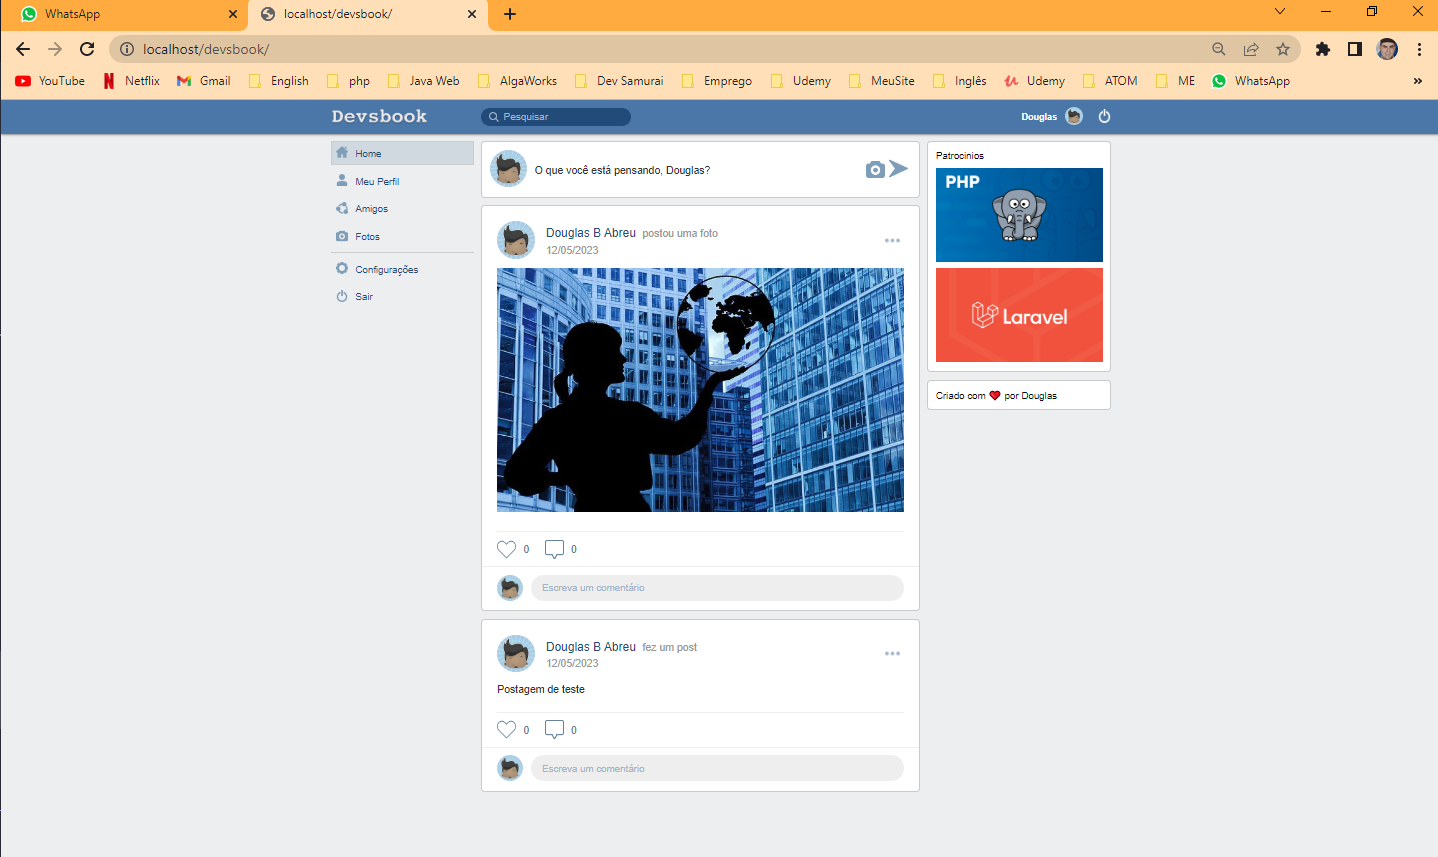Click comment bubble on 'Postagem de teste' post
The width and height of the screenshot is (1438, 857).
554,730
